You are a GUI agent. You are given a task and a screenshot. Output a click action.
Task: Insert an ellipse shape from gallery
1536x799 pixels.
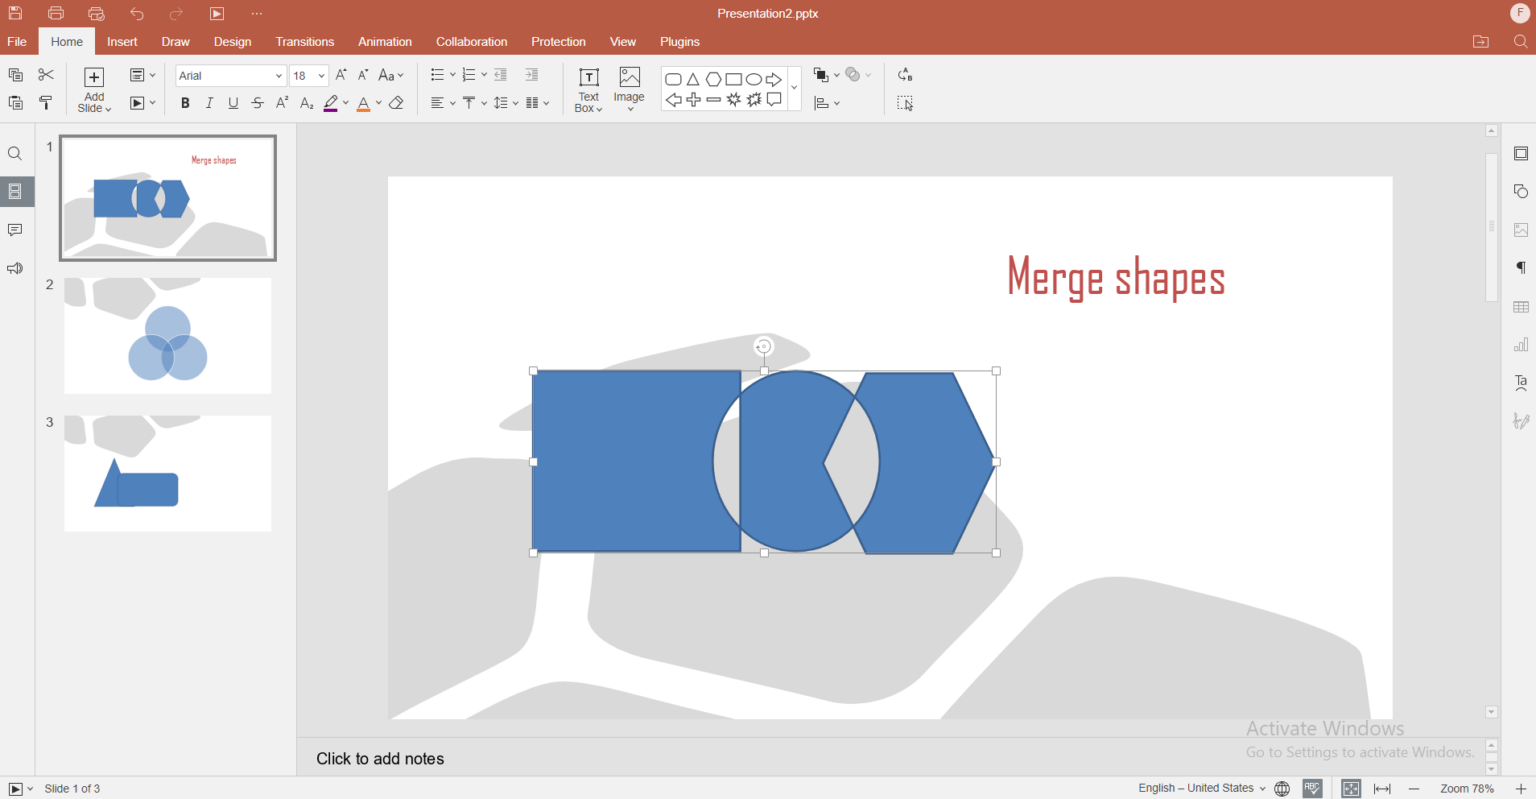(x=754, y=79)
